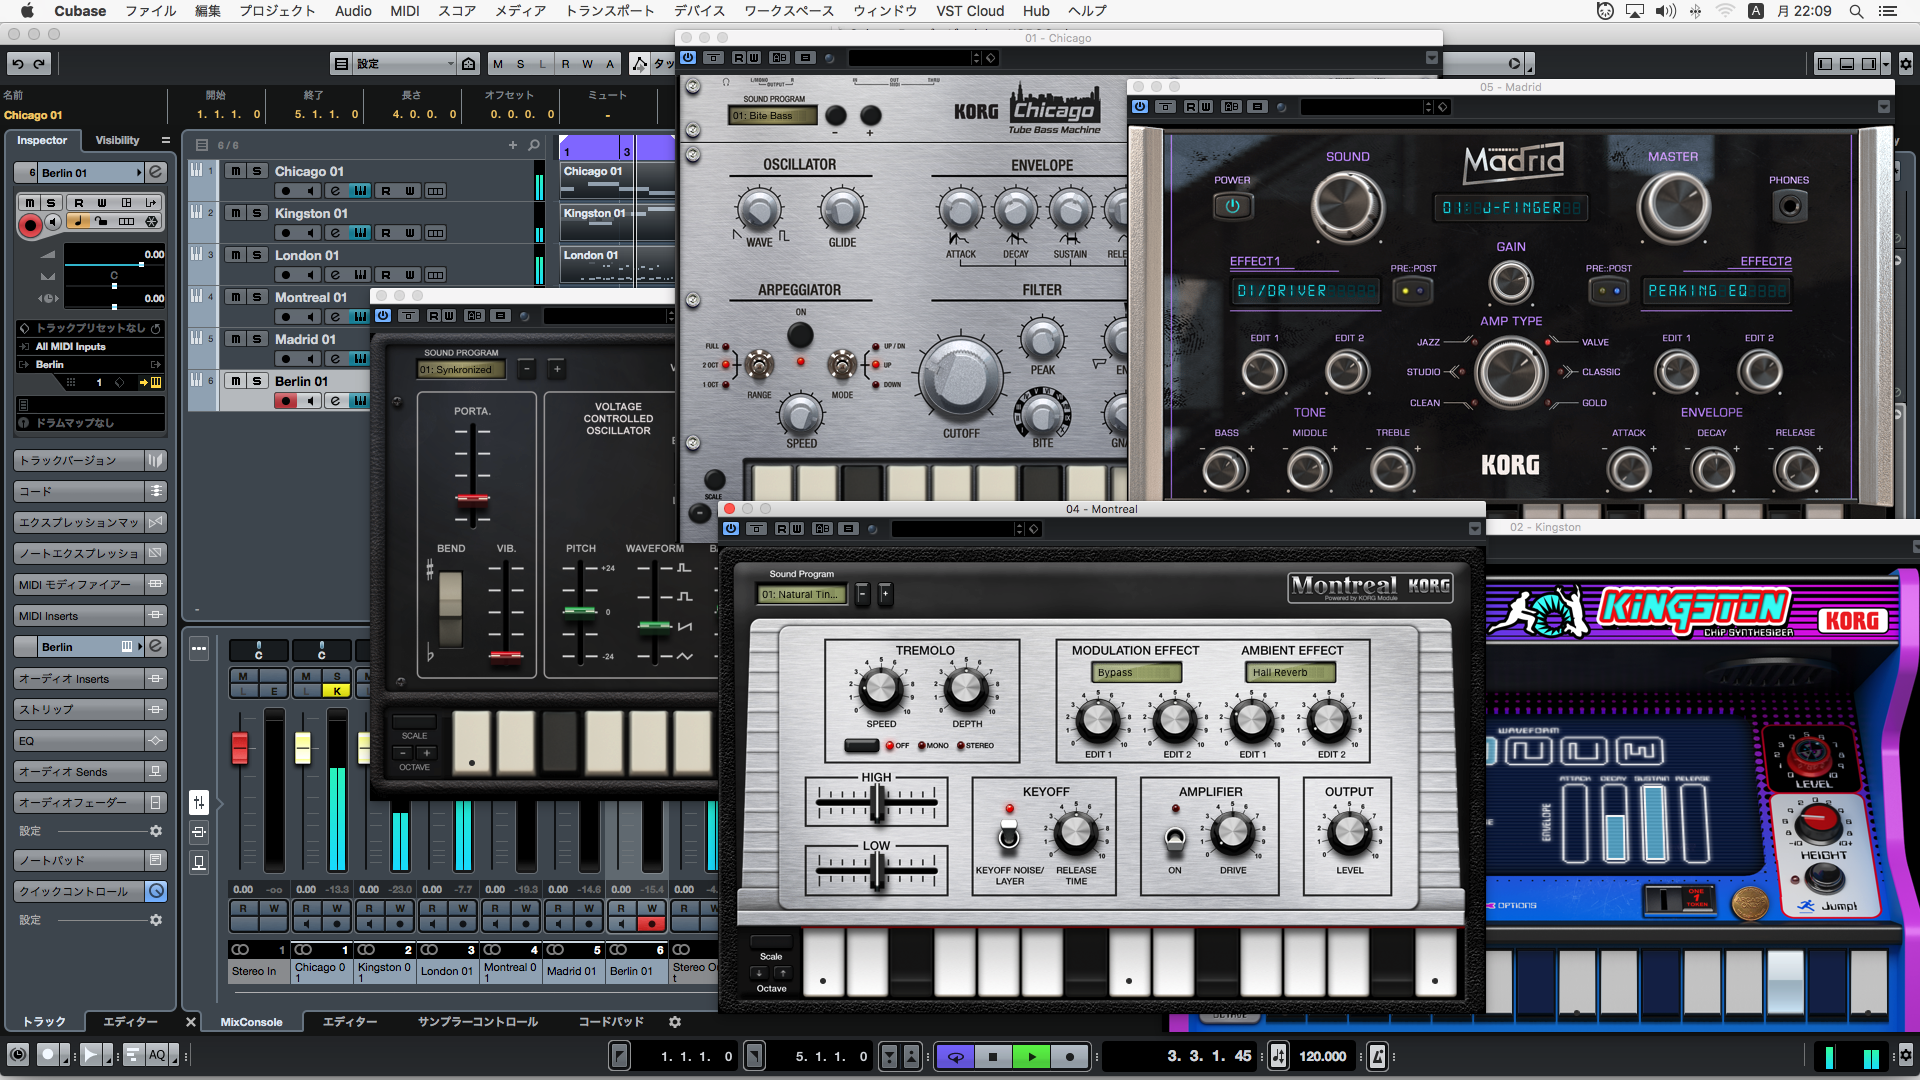Open the 設定 preset dropdown in the toolbar

click(x=405, y=64)
